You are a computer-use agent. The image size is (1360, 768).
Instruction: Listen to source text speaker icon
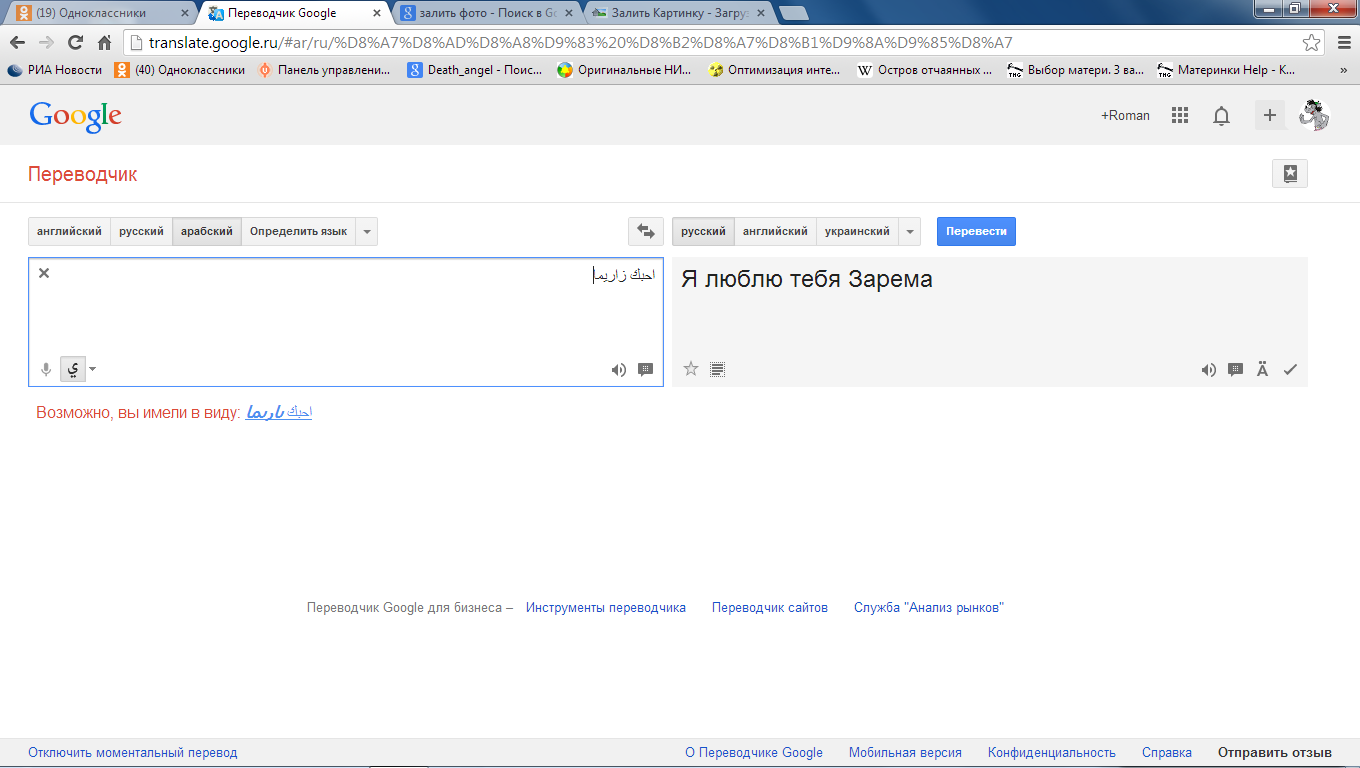pos(619,369)
